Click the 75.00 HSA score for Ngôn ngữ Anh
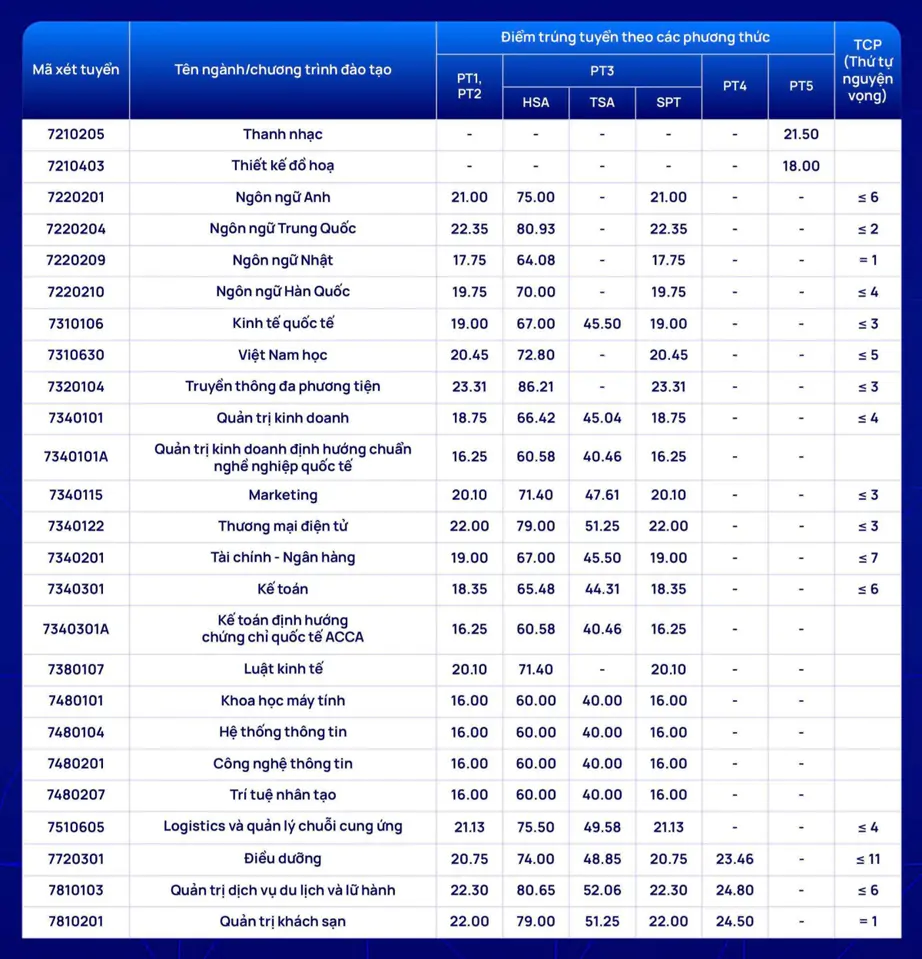922x959 pixels. pos(536,198)
